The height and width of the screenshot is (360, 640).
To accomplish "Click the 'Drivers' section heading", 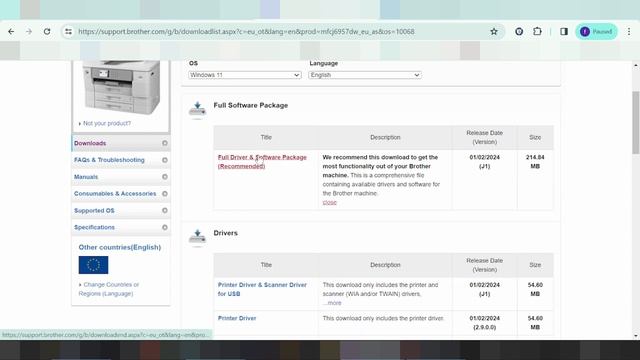I will pos(225,233).
